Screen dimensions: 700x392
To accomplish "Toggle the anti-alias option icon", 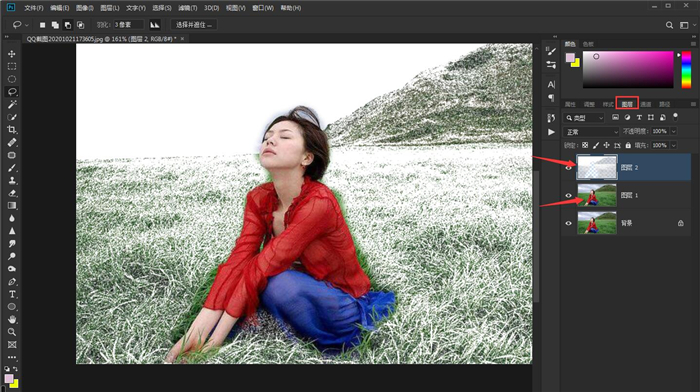I will tap(154, 25).
